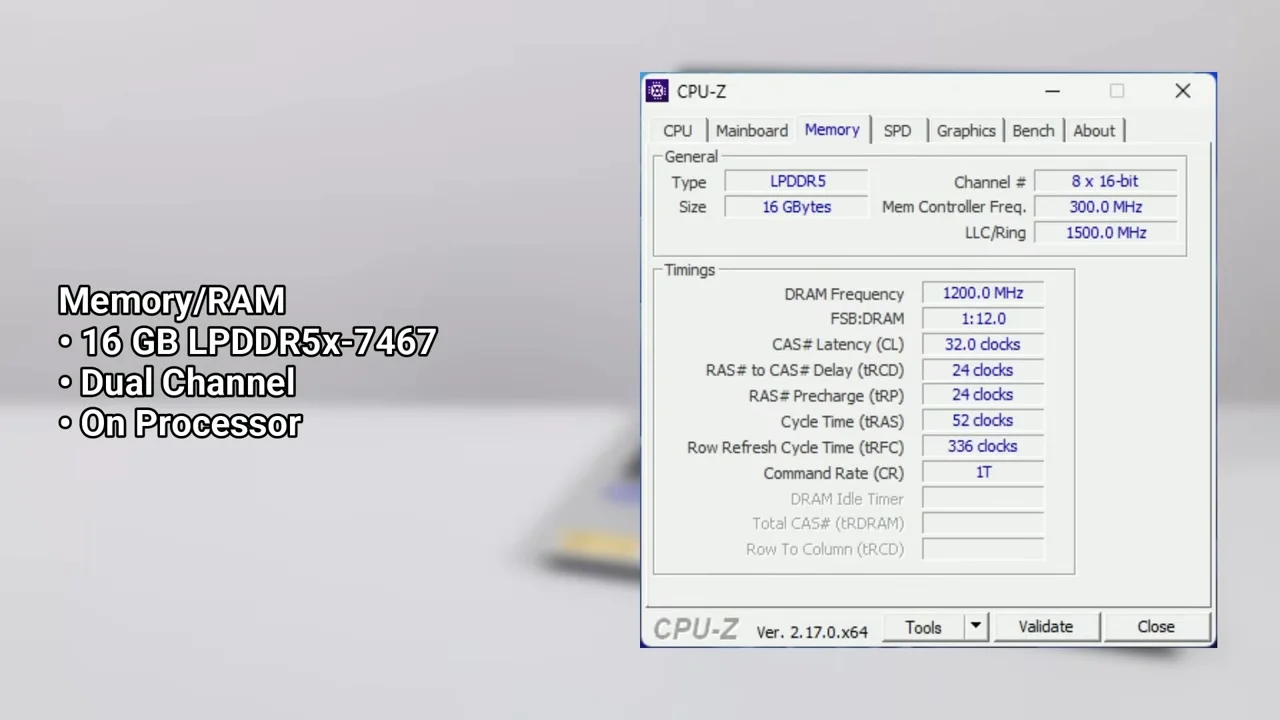Viewport: 1280px width, 720px height.
Task: Open the SPD tab
Action: [897, 131]
